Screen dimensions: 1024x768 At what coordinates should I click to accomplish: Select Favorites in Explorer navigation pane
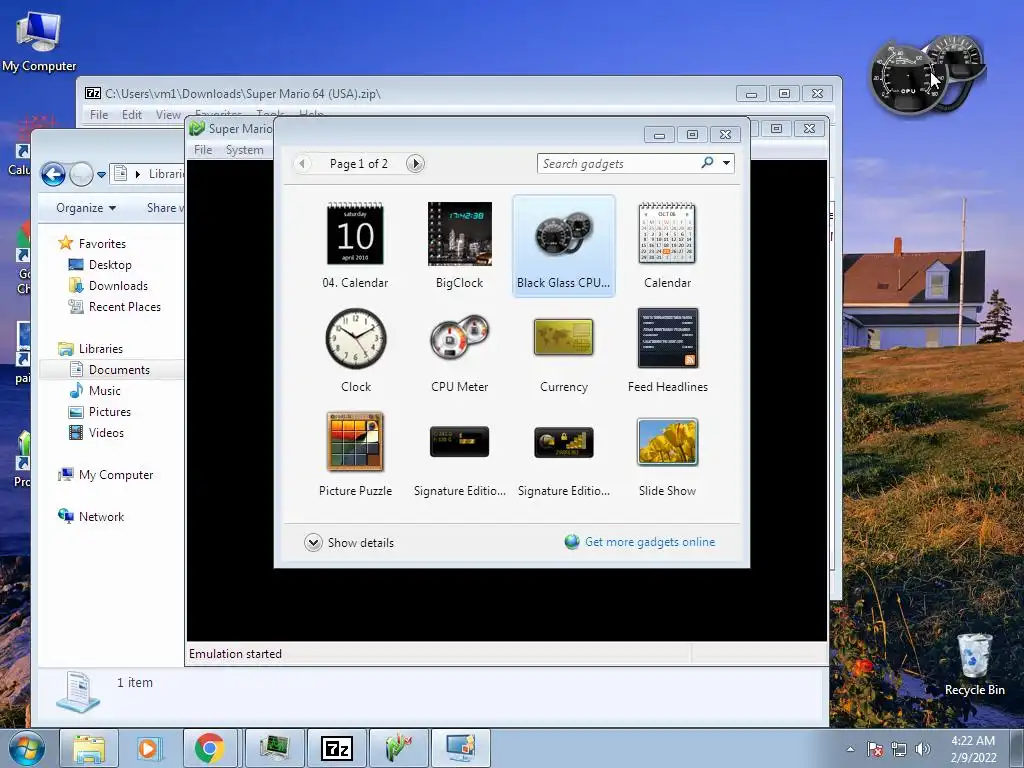(102, 244)
